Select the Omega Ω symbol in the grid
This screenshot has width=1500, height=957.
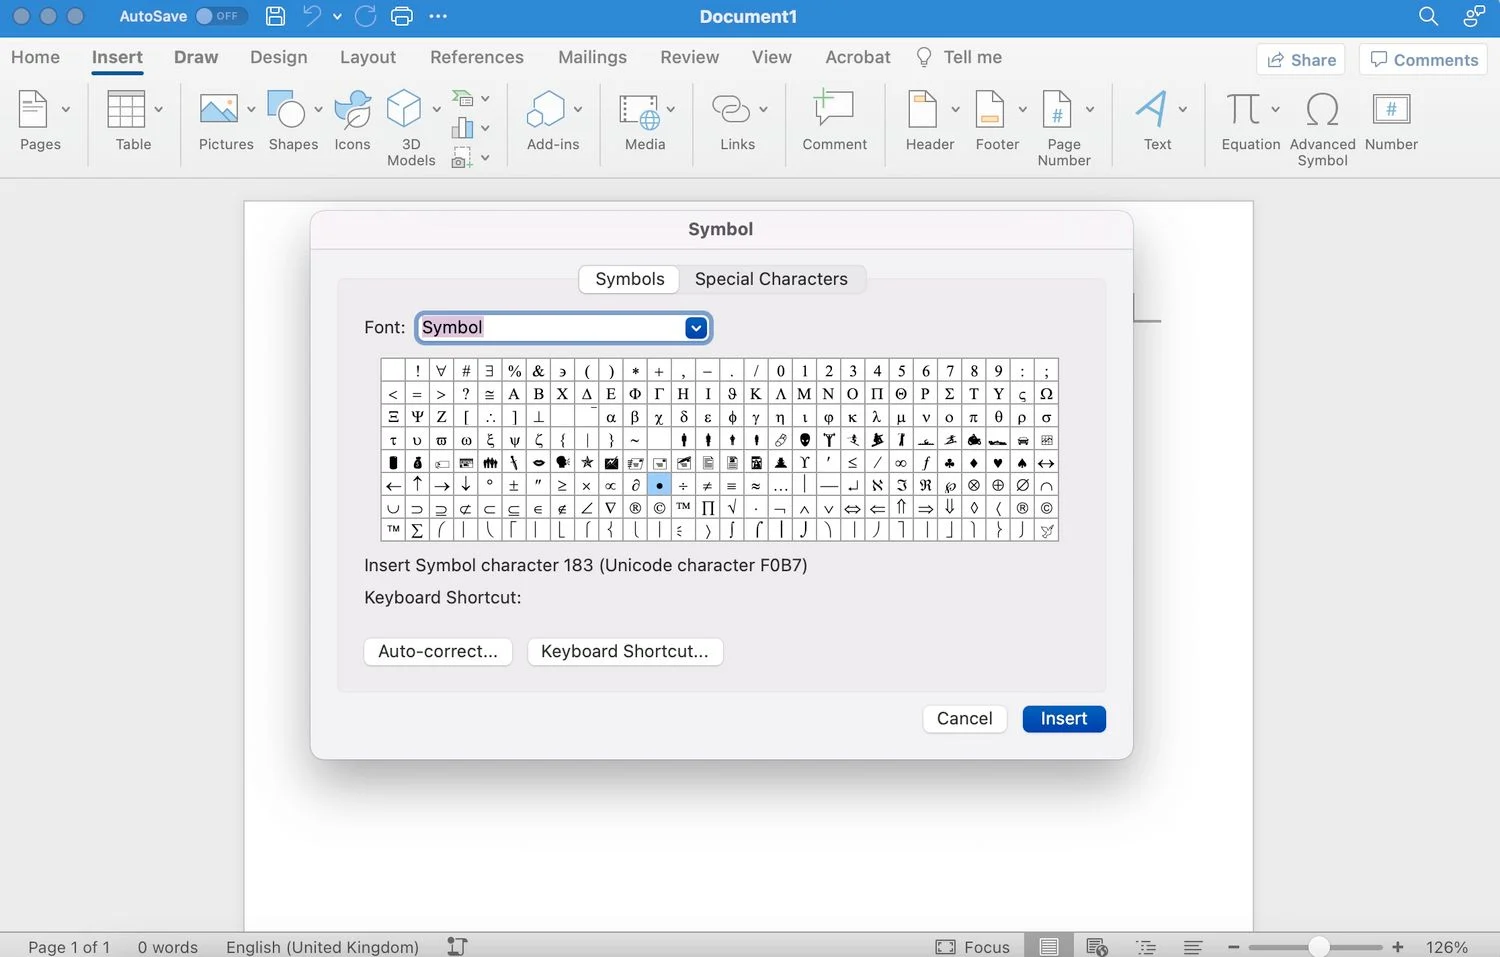[x=1046, y=393]
